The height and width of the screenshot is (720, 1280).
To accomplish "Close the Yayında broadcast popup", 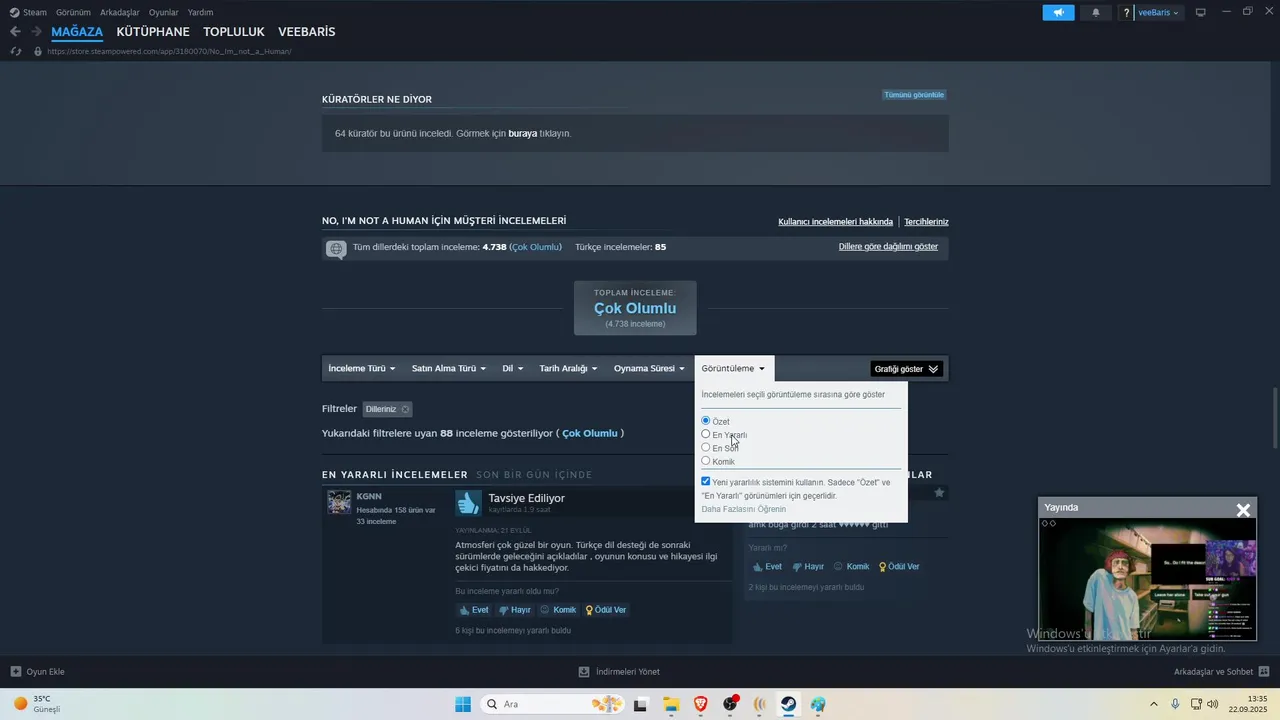I will tap(1243, 510).
